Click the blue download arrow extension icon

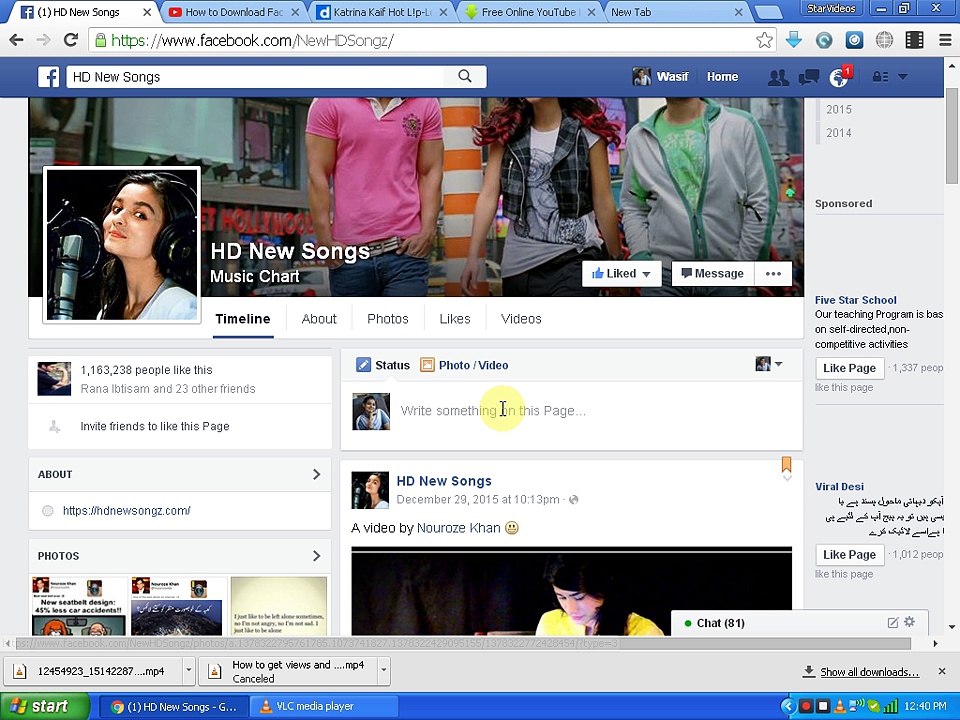click(794, 40)
